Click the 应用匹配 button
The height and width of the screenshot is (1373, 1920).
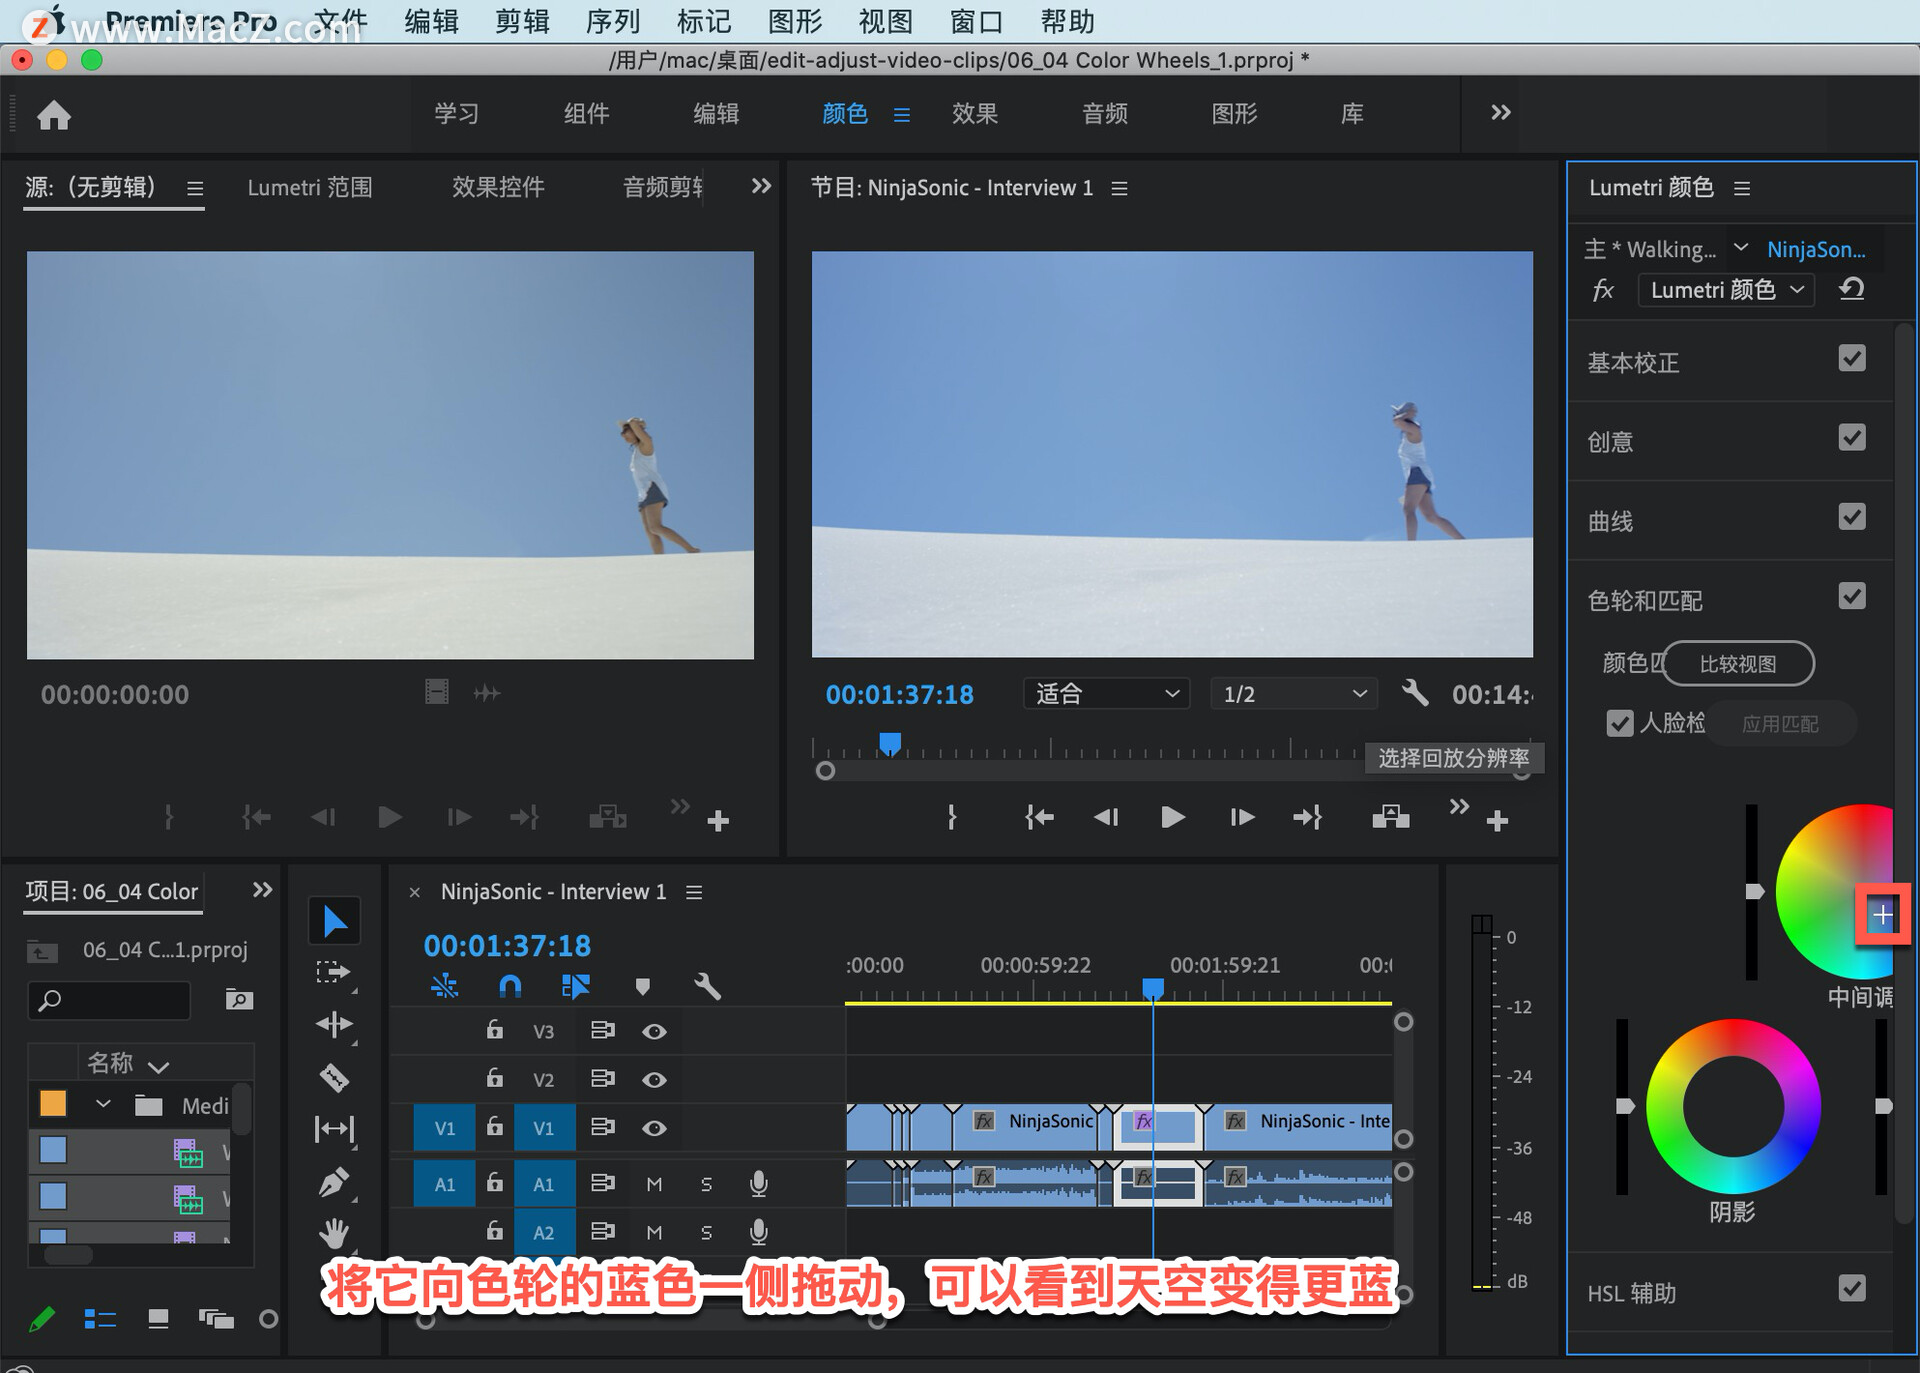click(1780, 724)
